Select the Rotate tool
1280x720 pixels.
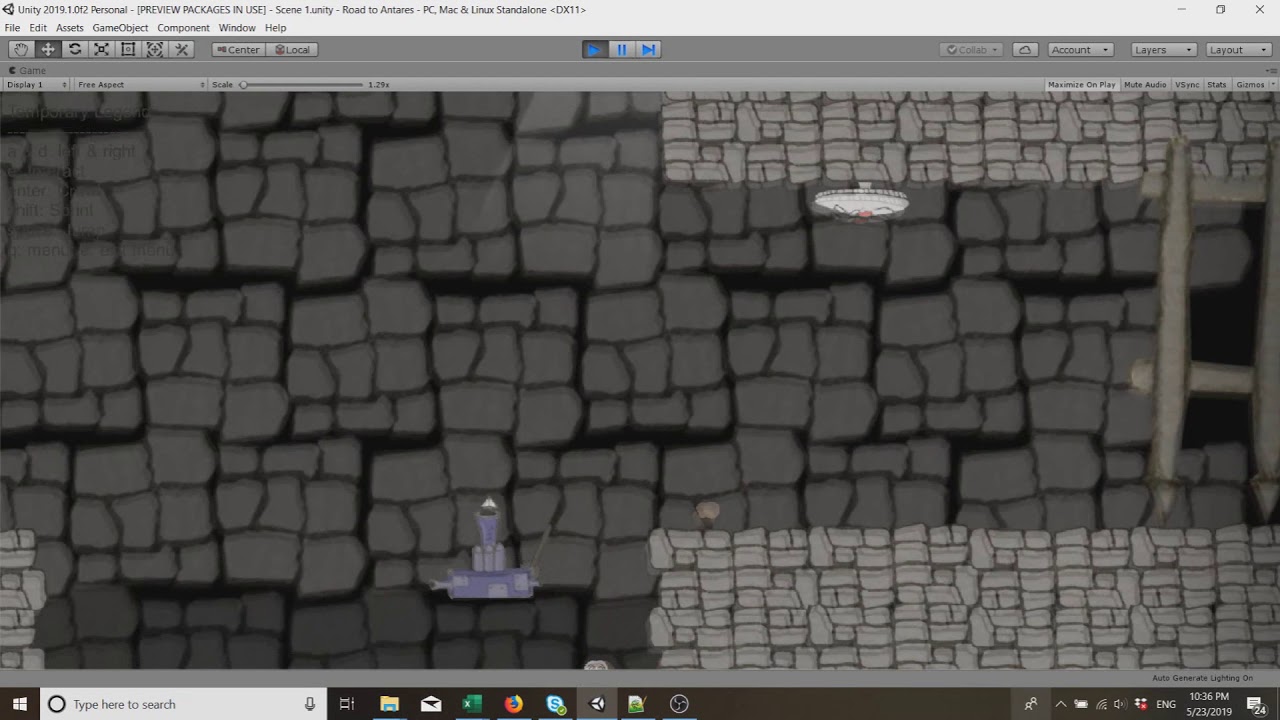[75, 49]
